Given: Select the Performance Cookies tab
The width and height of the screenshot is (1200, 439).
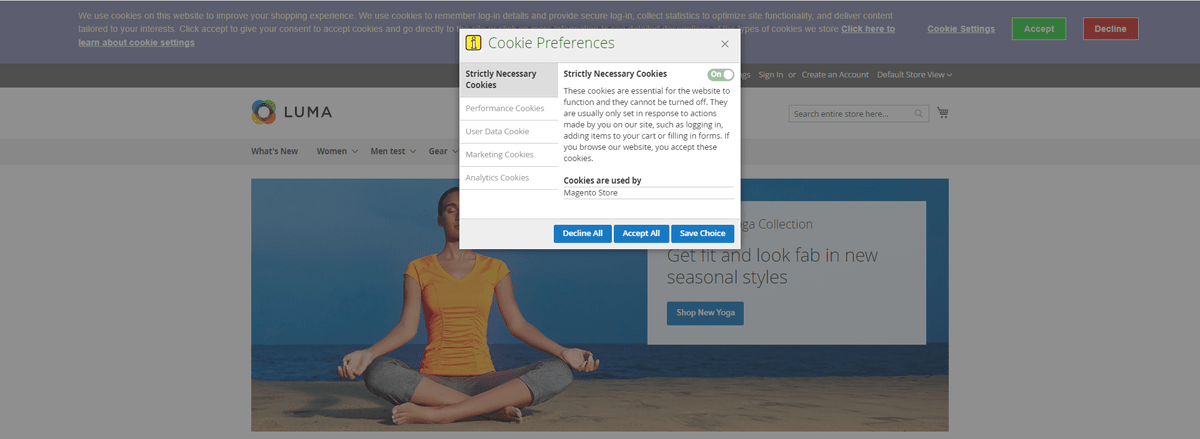Looking at the screenshot, I should click(505, 108).
